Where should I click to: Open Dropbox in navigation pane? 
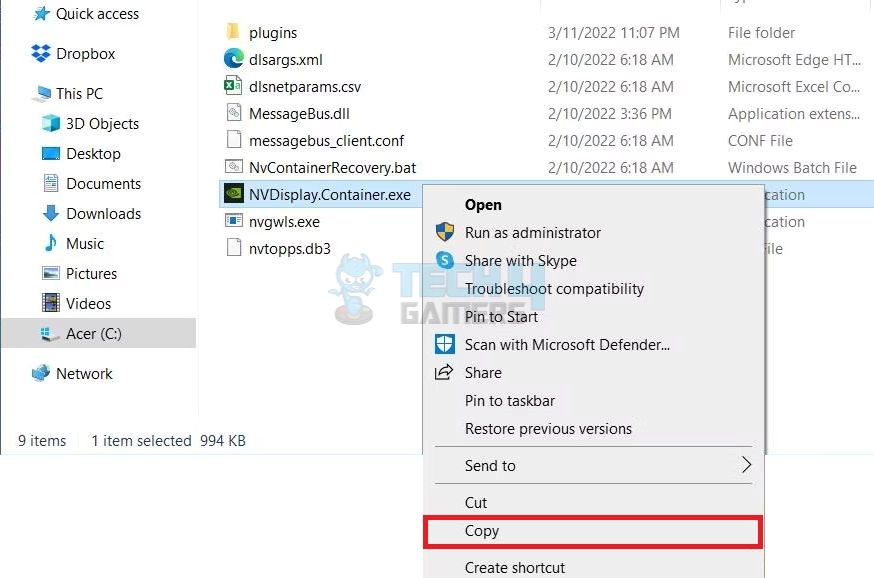(x=86, y=54)
